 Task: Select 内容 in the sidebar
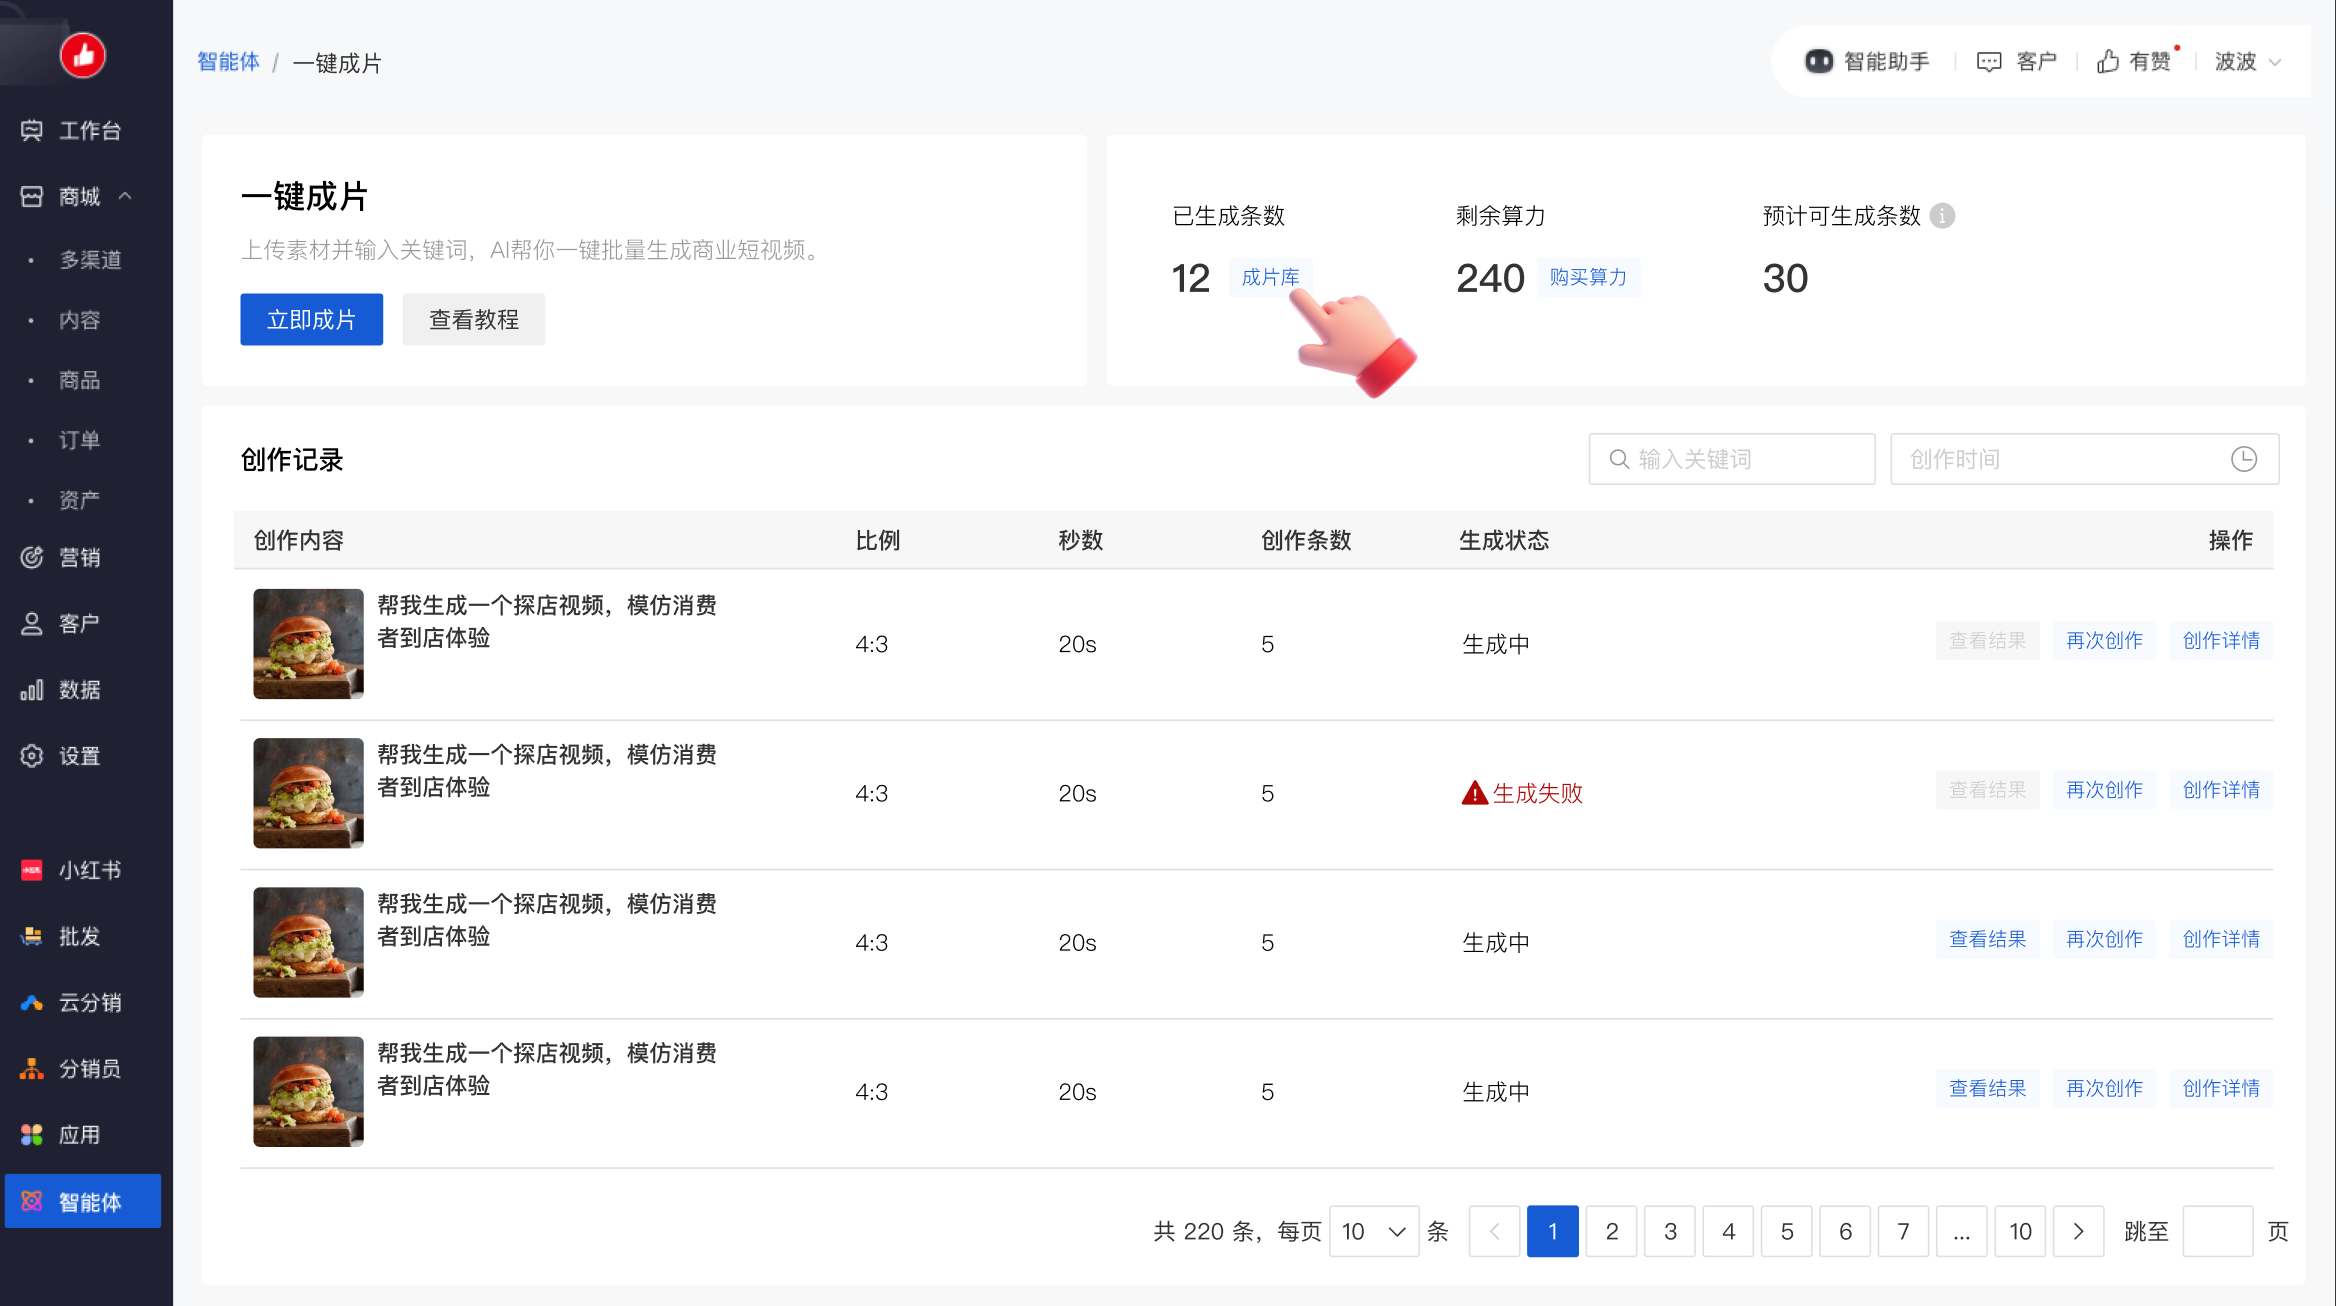[x=79, y=320]
